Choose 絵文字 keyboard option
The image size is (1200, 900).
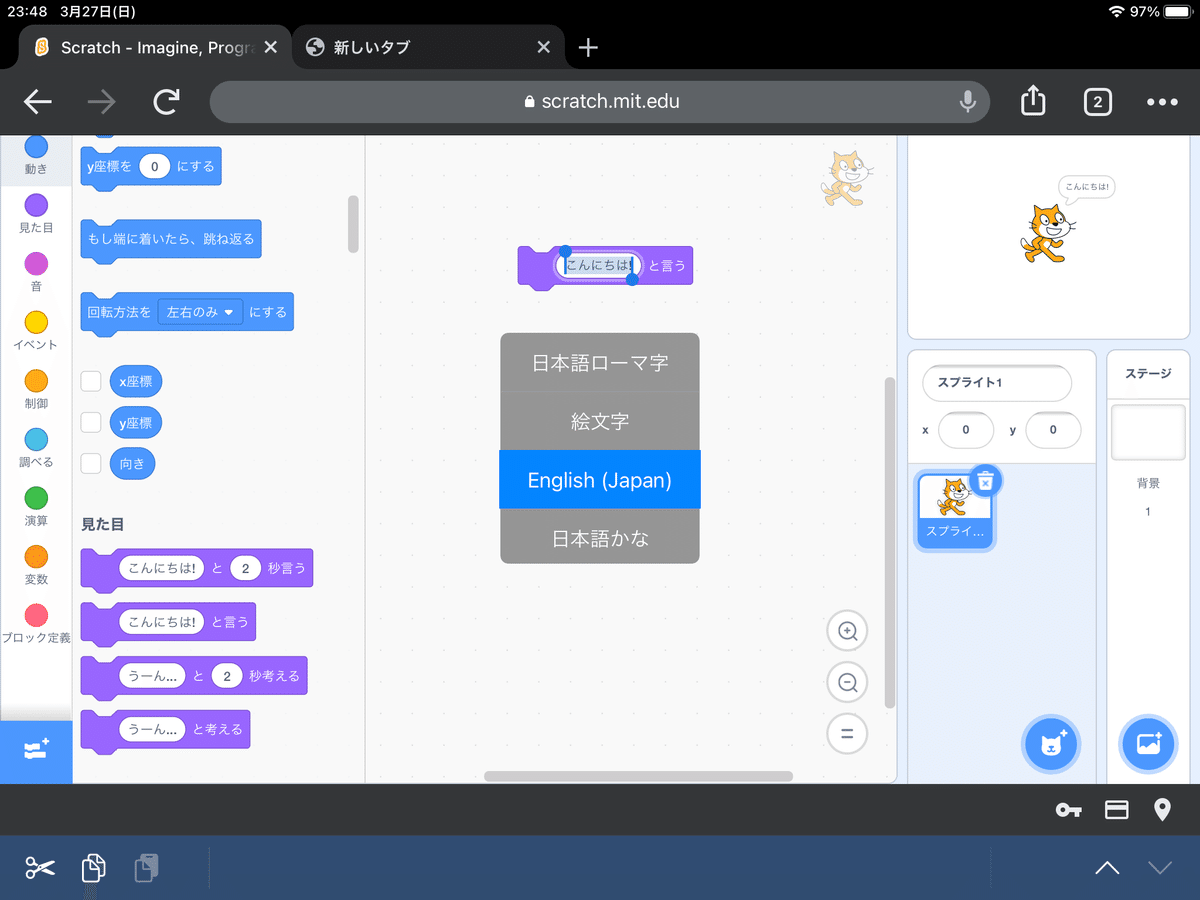(x=600, y=421)
